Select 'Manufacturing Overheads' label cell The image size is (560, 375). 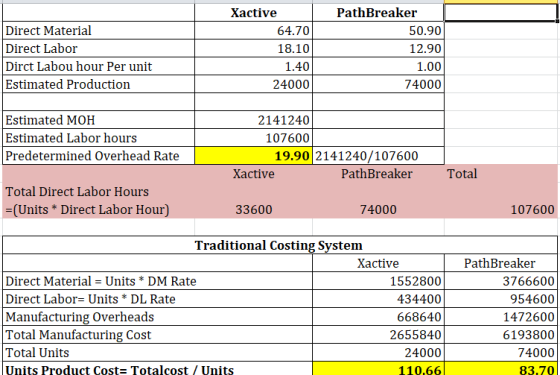click(x=158, y=317)
